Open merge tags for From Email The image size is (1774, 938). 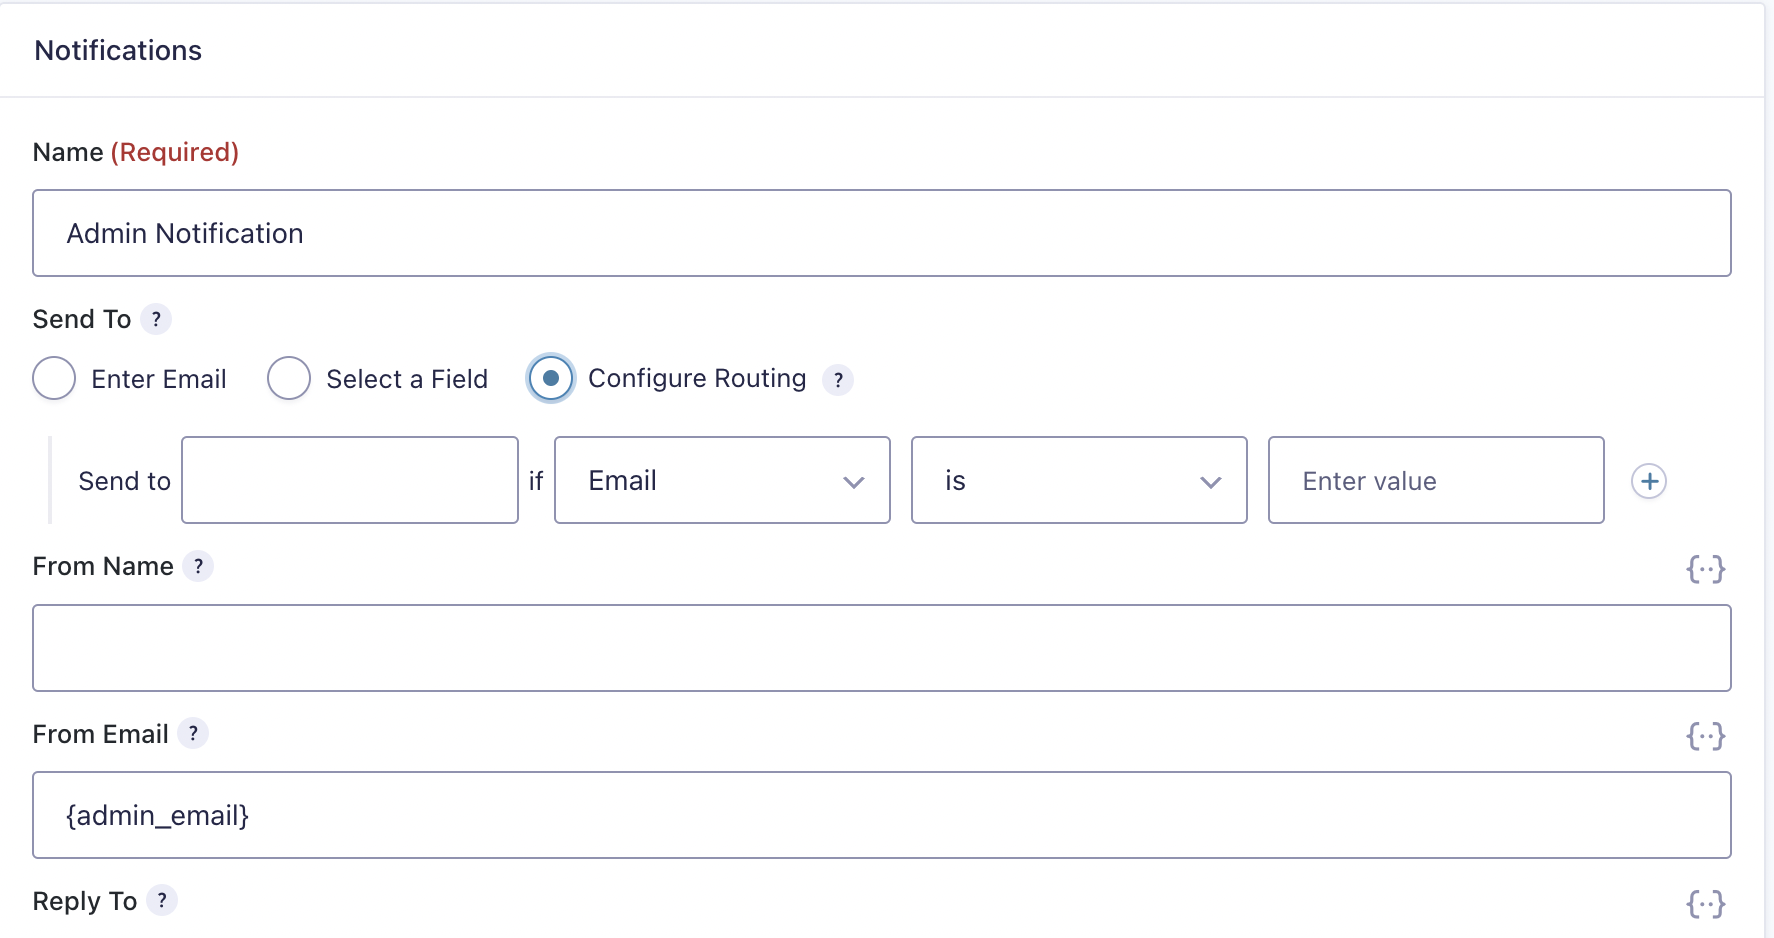tap(1705, 736)
